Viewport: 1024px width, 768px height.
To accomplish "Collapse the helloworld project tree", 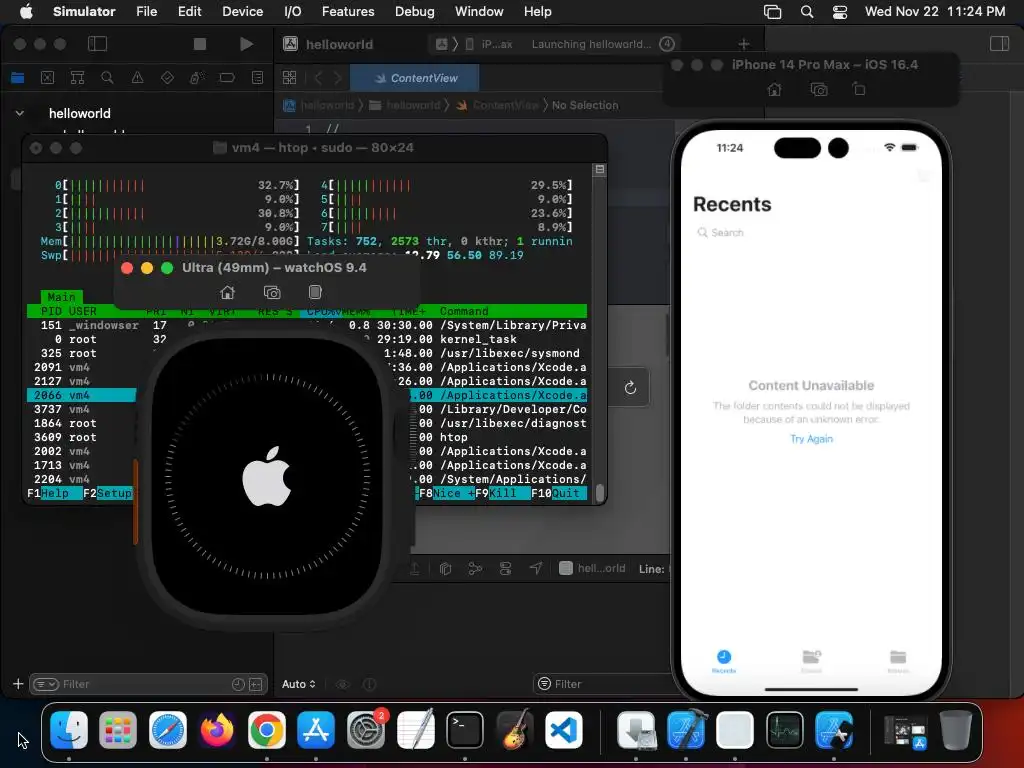I will [20, 113].
